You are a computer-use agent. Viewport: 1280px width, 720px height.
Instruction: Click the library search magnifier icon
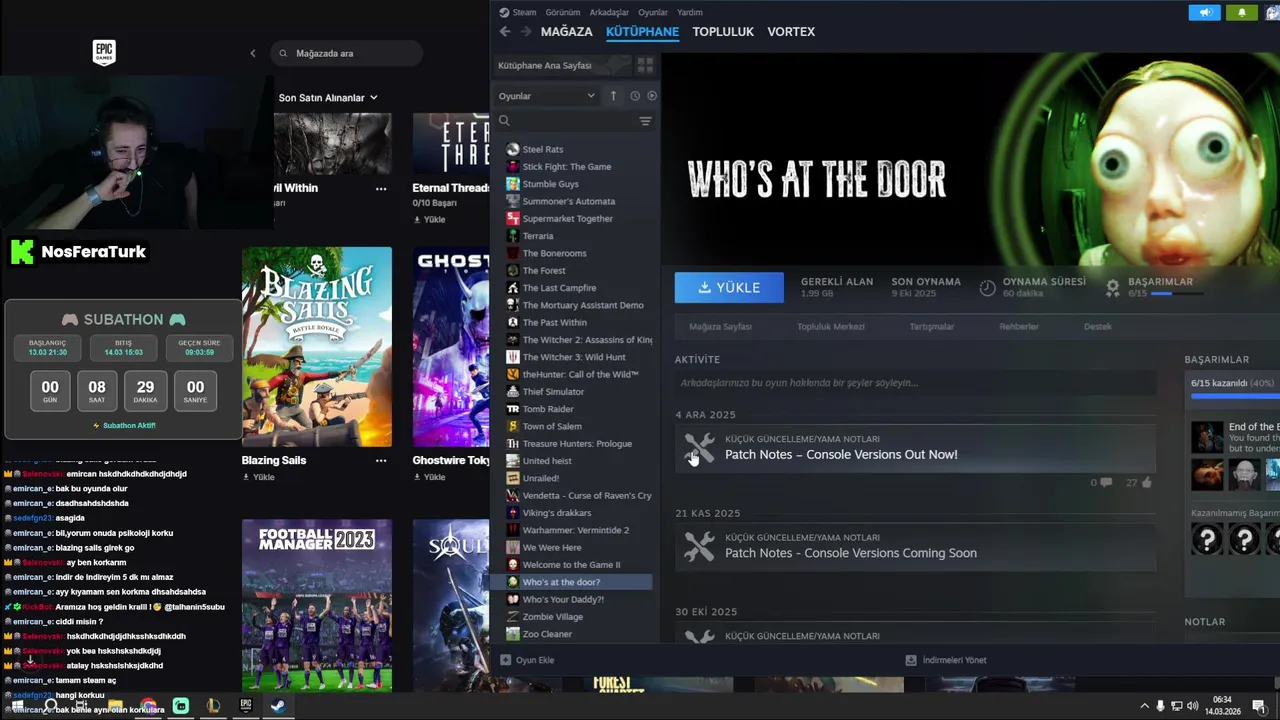[x=504, y=121]
